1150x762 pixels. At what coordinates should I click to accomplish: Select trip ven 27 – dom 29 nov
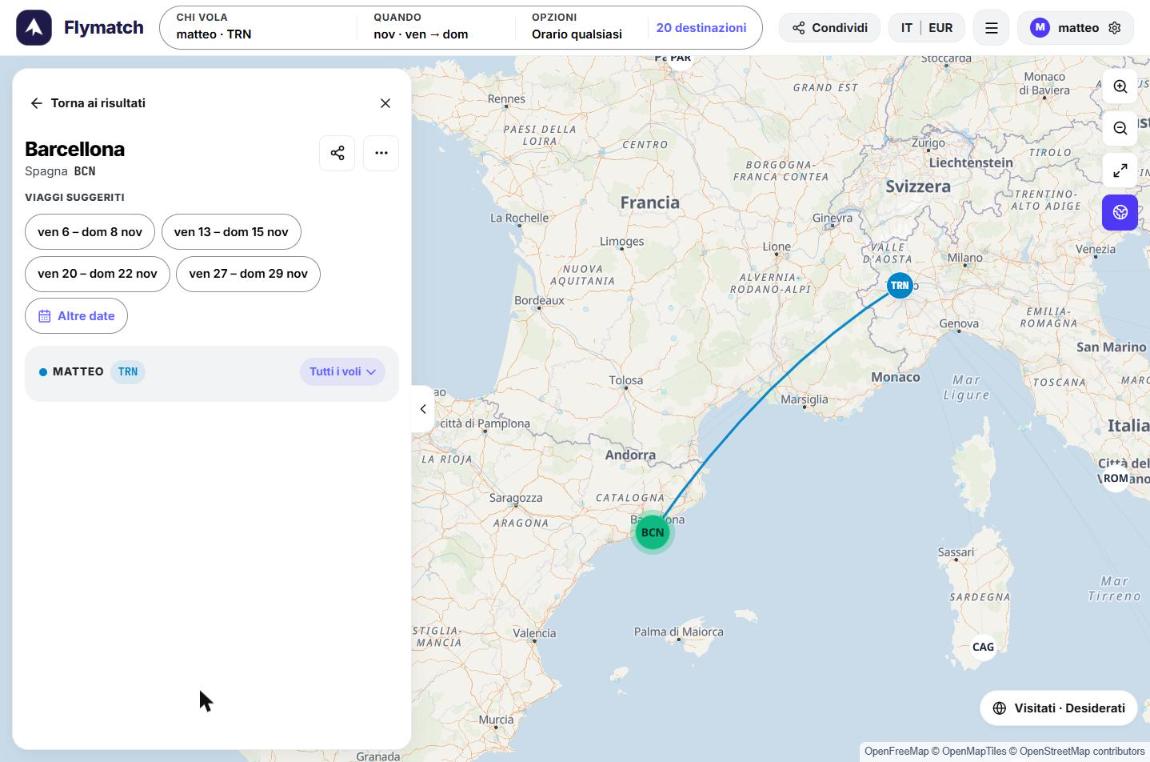[248, 274]
